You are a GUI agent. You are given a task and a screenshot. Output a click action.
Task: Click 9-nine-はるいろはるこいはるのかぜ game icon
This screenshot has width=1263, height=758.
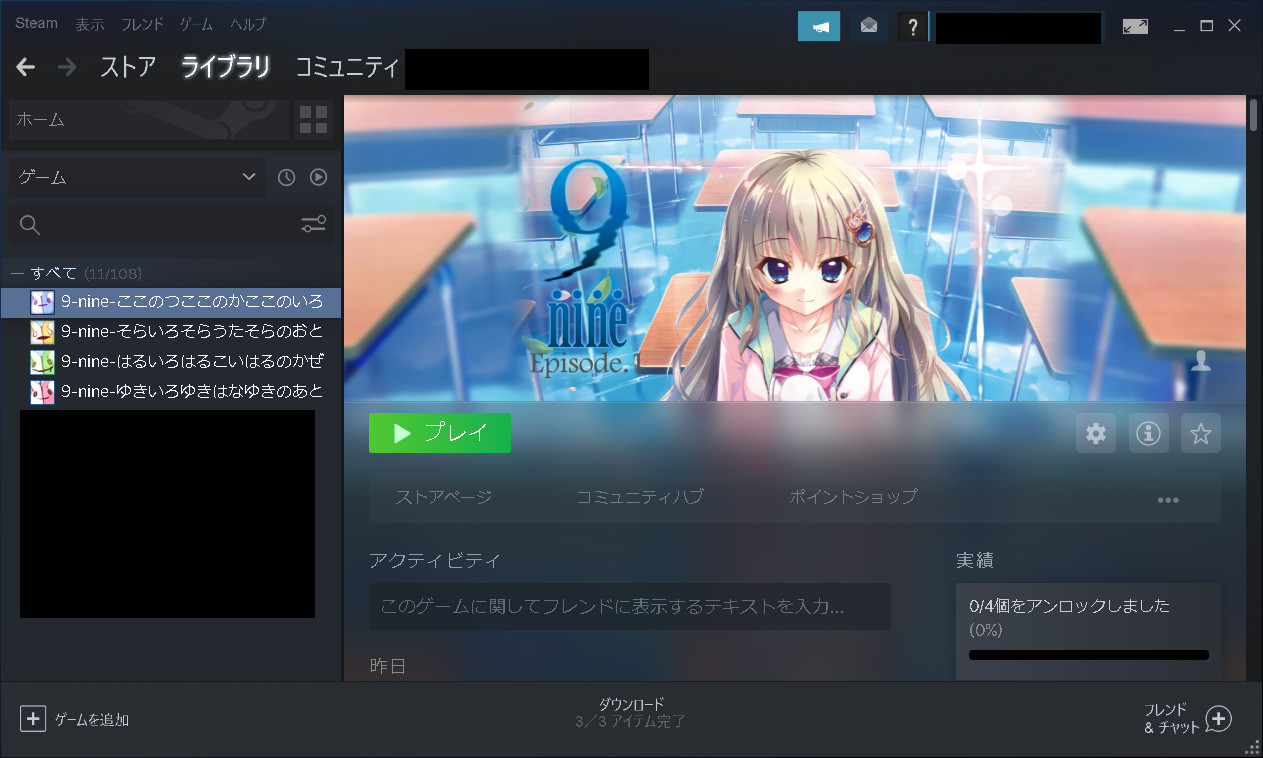tap(42, 361)
